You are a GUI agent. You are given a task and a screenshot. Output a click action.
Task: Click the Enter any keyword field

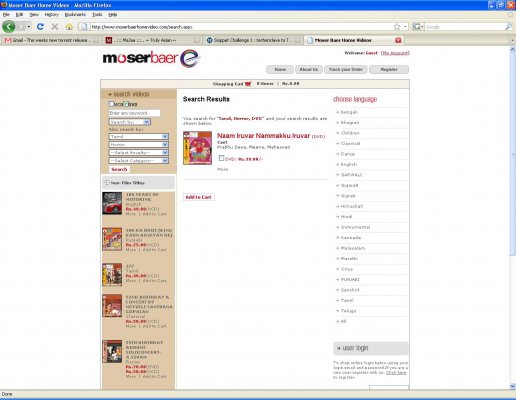point(134,113)
